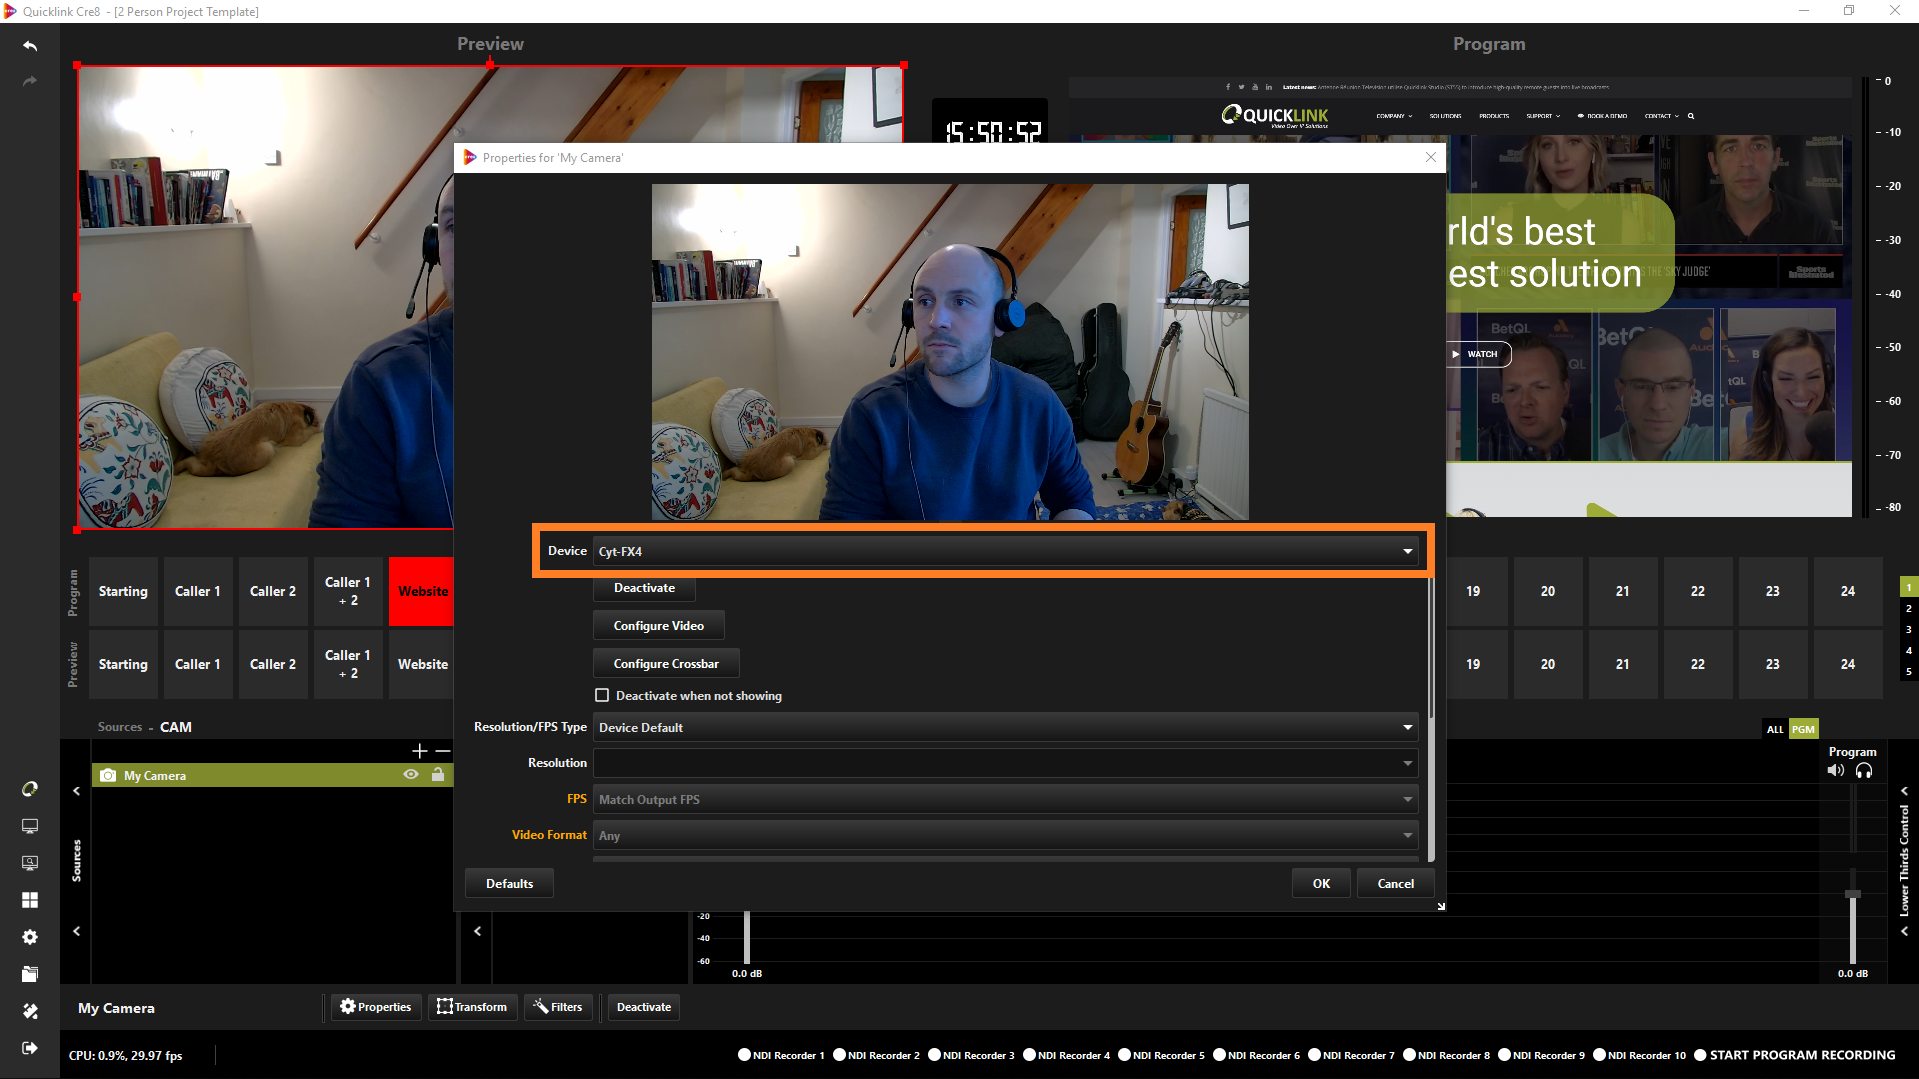Add a new source with plus icon
The width and height of the screenshot is (1919, 1079).
click(419, 750)
